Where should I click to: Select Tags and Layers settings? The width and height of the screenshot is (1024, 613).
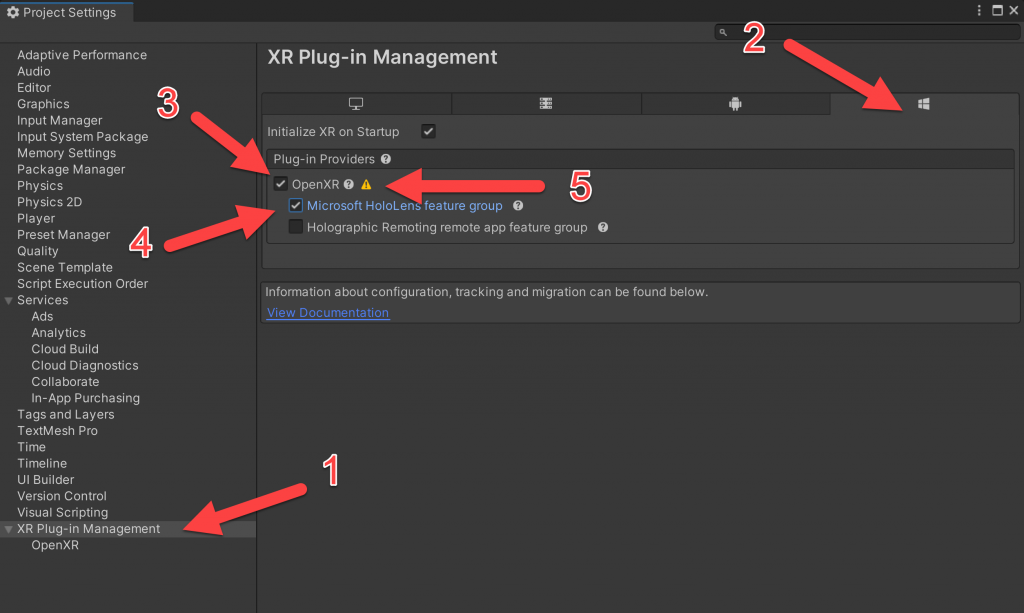click(65, 414)
